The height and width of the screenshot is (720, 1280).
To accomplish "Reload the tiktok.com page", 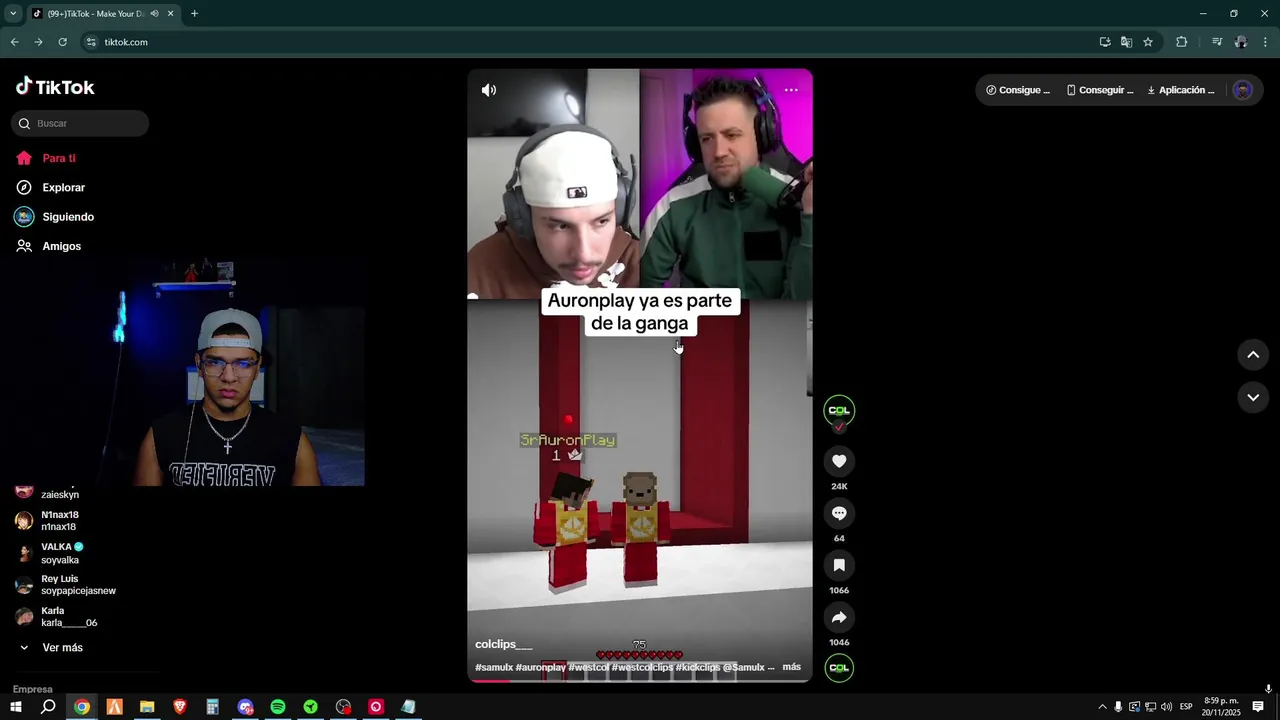I will coord(62,42).
